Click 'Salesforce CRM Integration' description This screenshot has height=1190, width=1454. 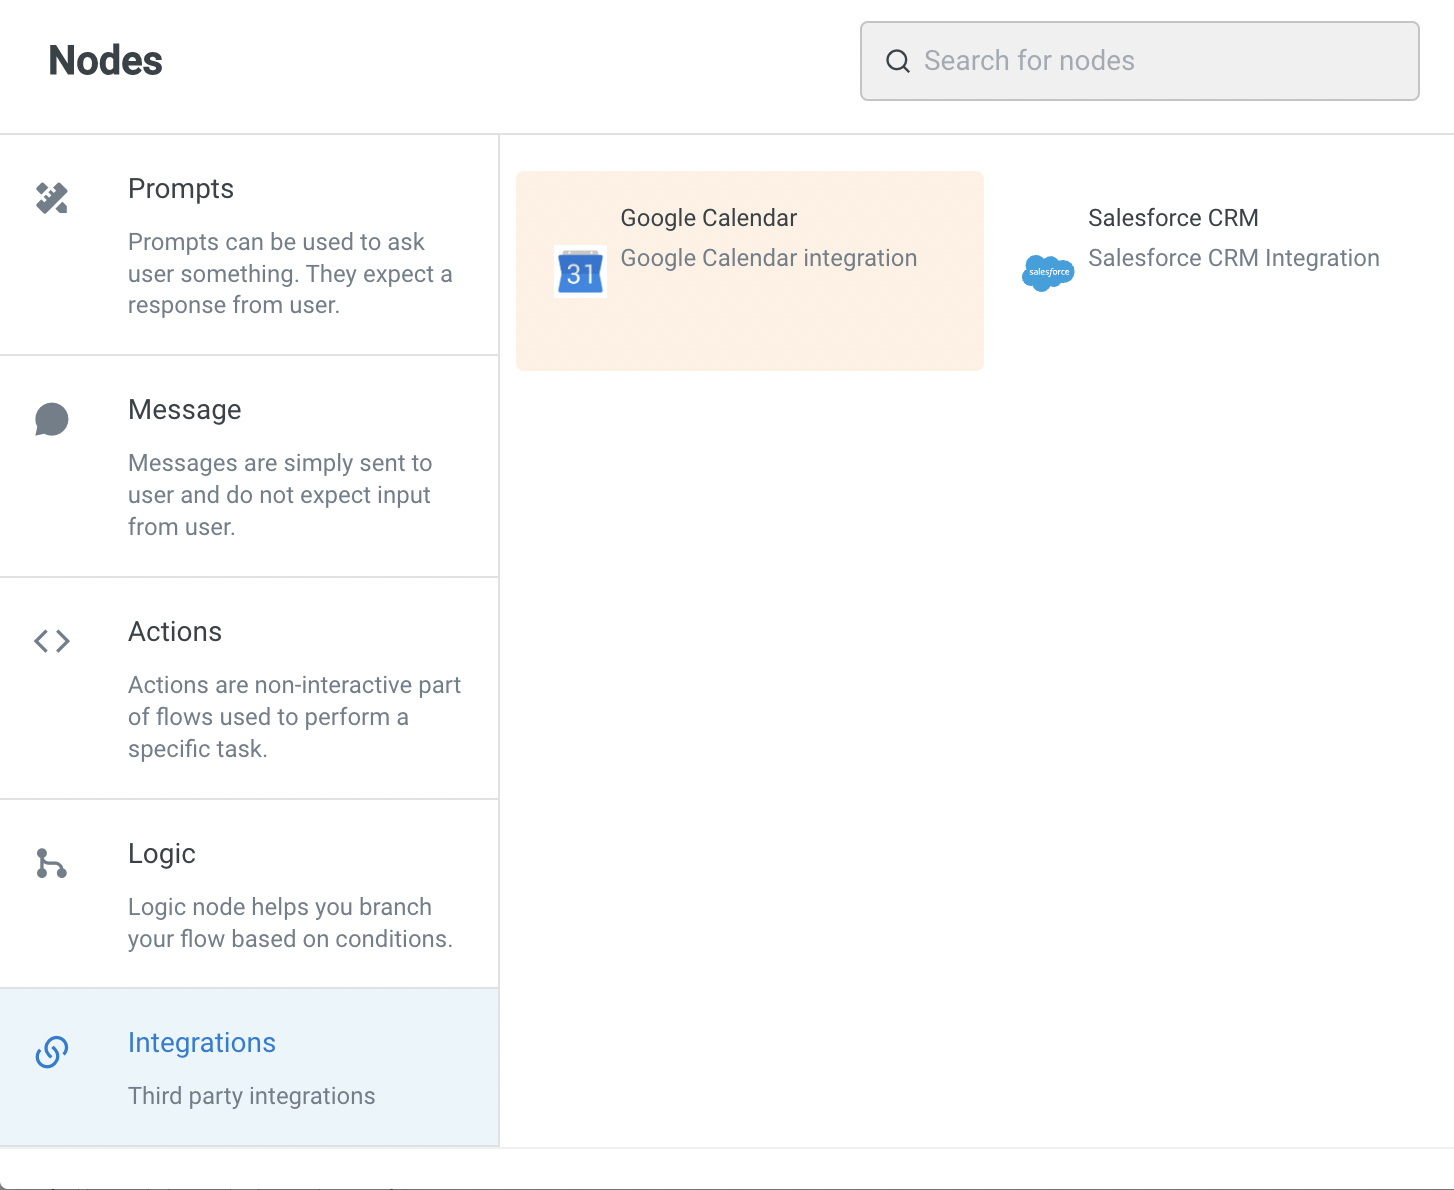1234,258
